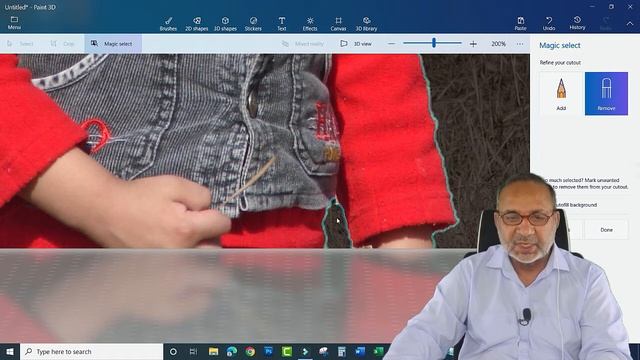Open Cortana from the taskbar
The height and width of the screenshot is (360, 640).
(173, 351)
